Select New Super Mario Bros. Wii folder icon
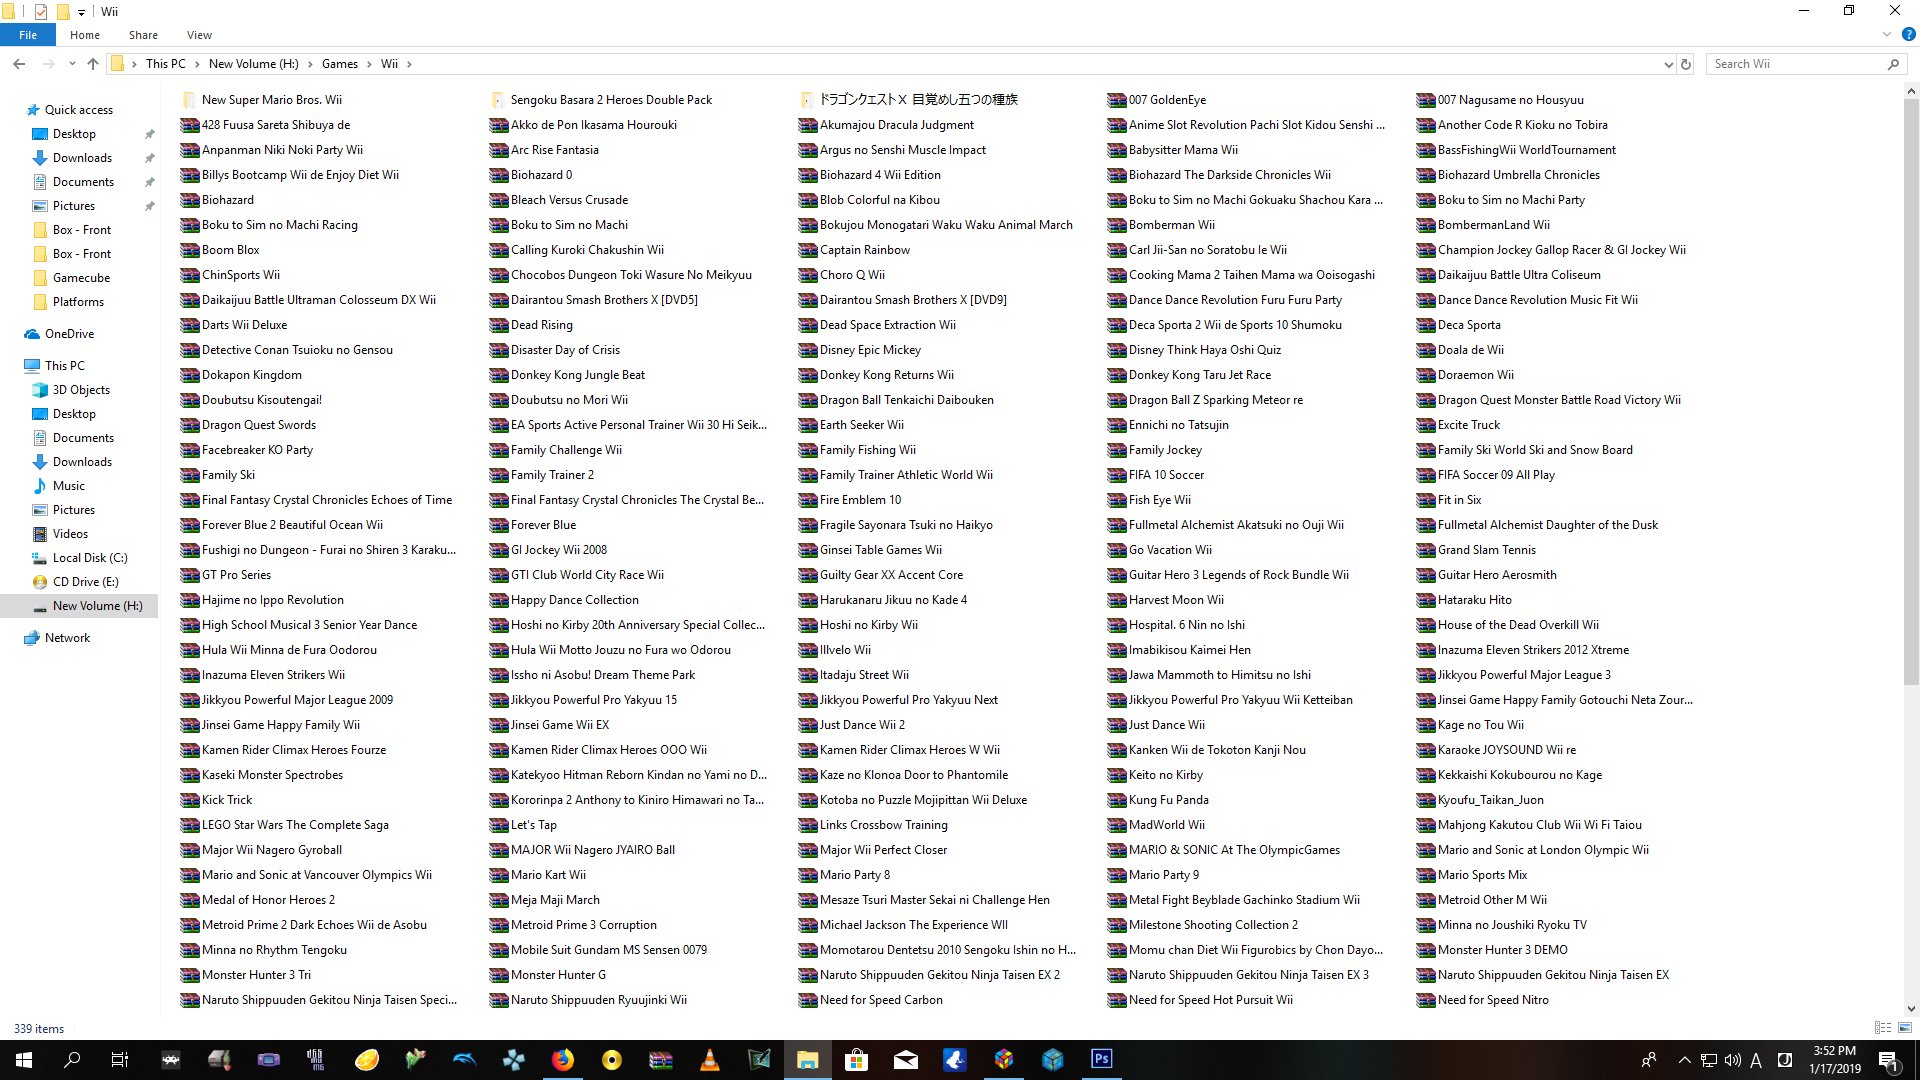This screenshot has height=1080, width=1920. [188, 100]
